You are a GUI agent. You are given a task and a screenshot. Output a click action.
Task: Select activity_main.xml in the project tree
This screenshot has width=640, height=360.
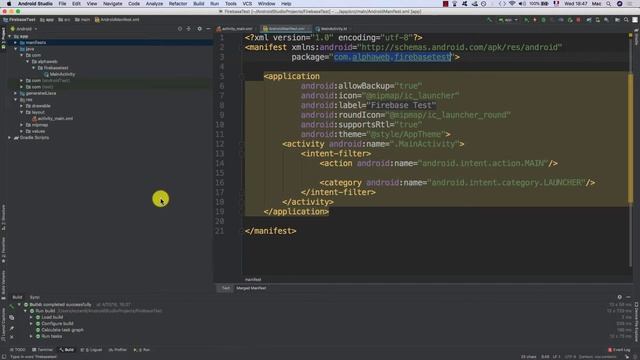coord(52,118)
